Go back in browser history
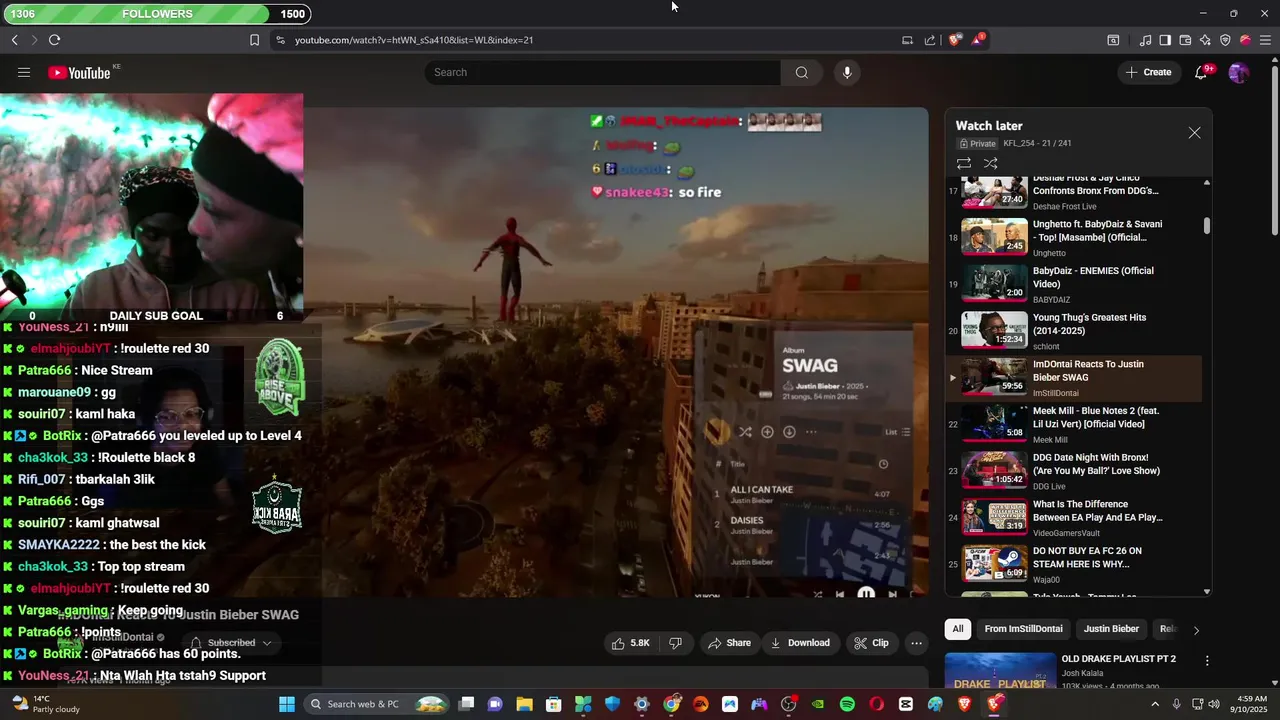Screen dimensions: 1280x720 [x=14, y=40]
